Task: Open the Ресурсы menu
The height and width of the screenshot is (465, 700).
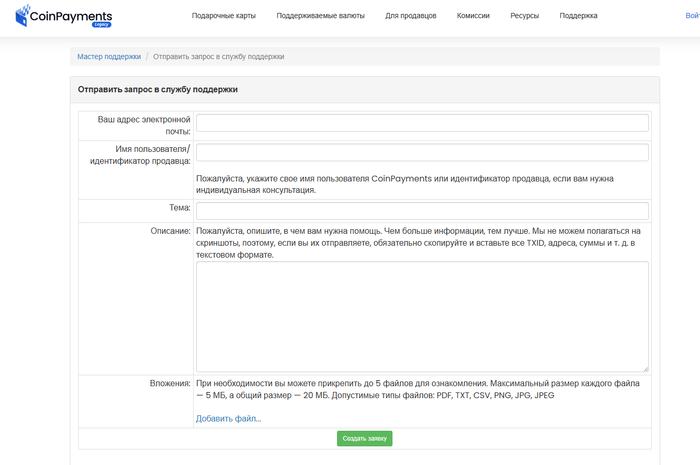Action: click(525, 16)
